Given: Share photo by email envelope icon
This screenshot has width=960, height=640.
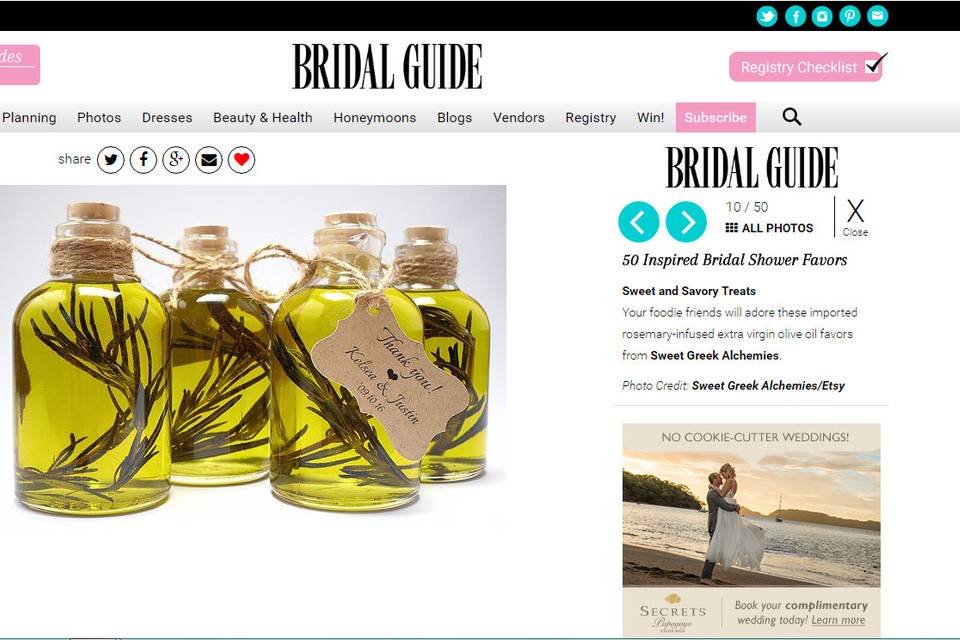Looking at the screenshot, I should click(x=209, y=160).
